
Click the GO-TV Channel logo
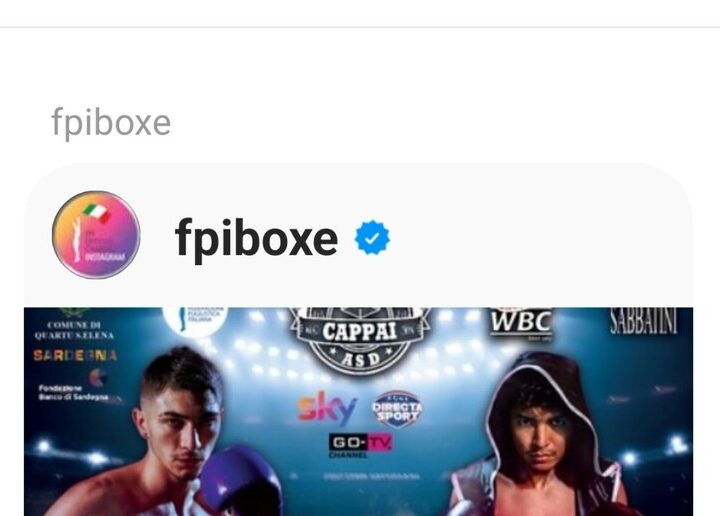coord(360,445)
